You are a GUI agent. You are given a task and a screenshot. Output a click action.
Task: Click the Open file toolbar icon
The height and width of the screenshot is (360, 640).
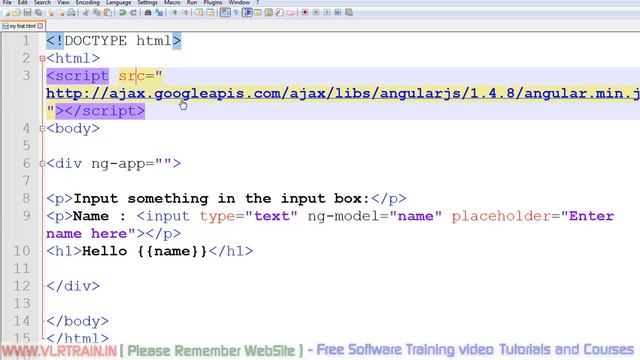(16, 13)
